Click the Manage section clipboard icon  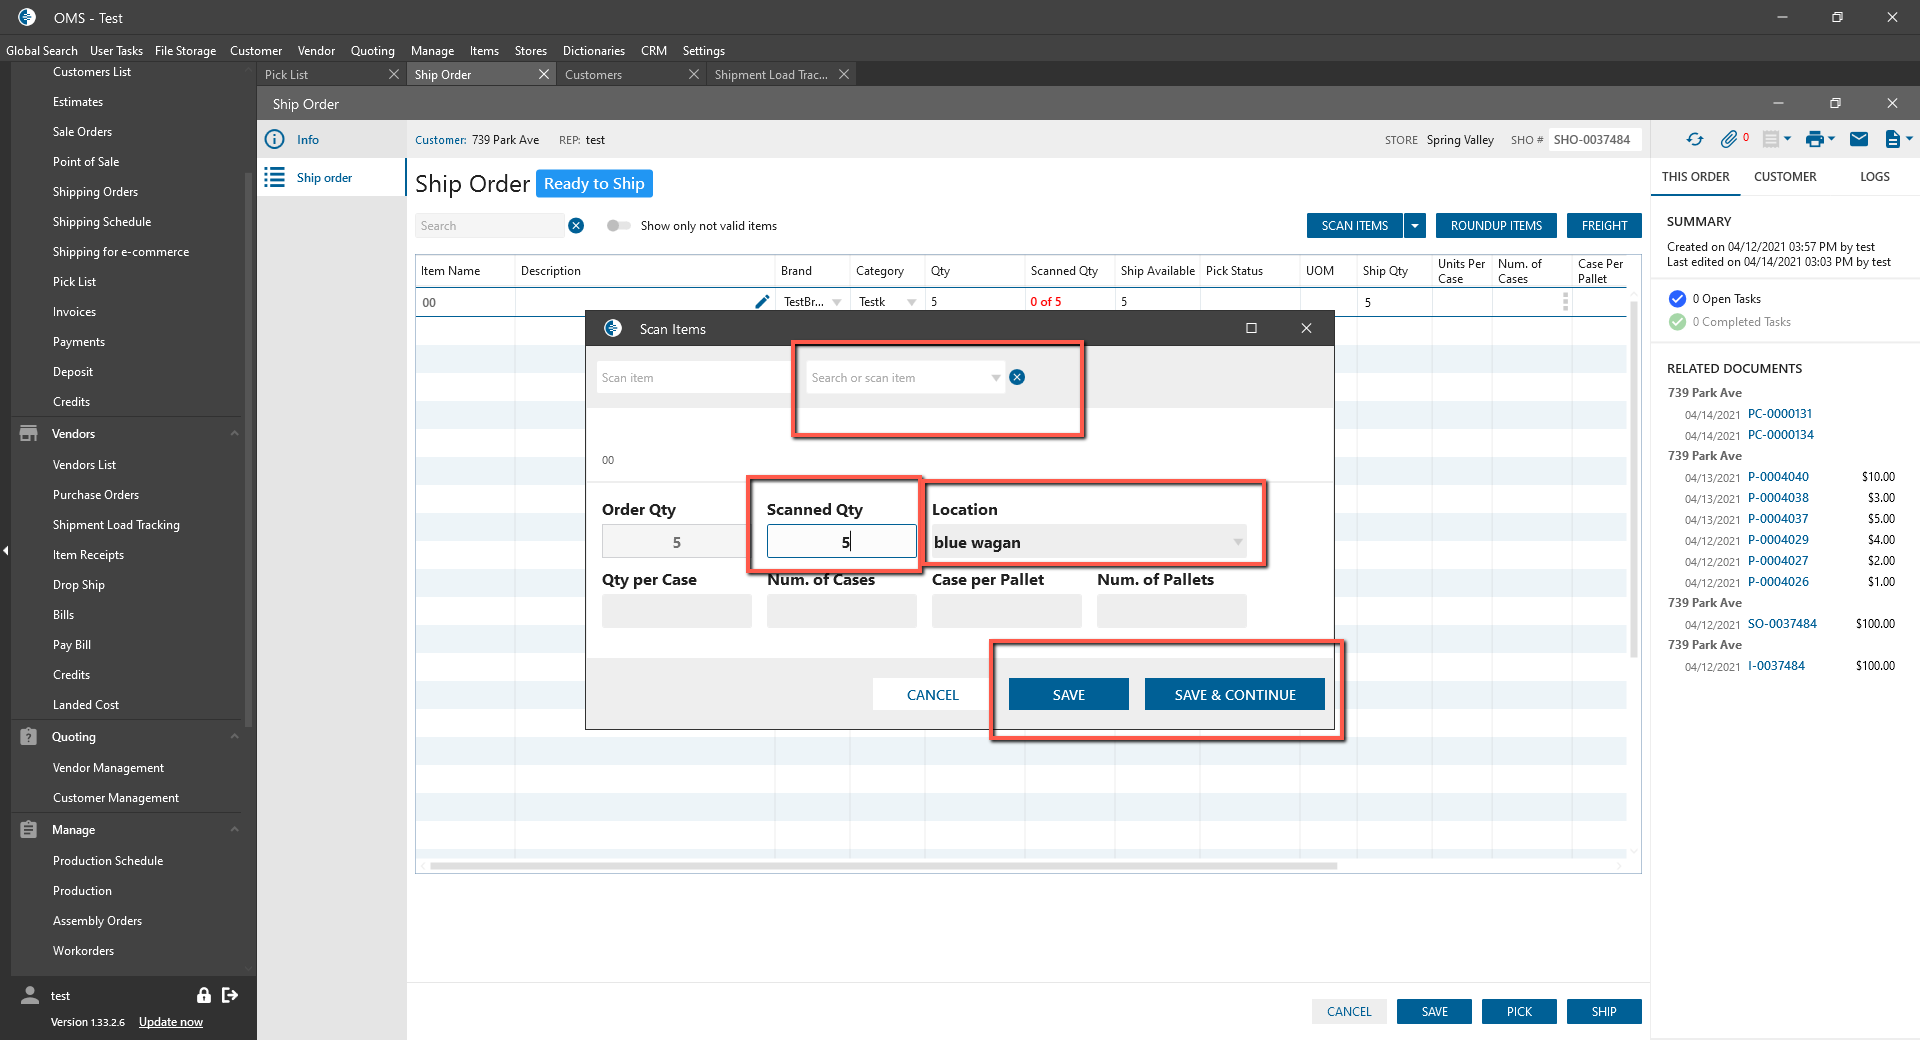(29, 830)
